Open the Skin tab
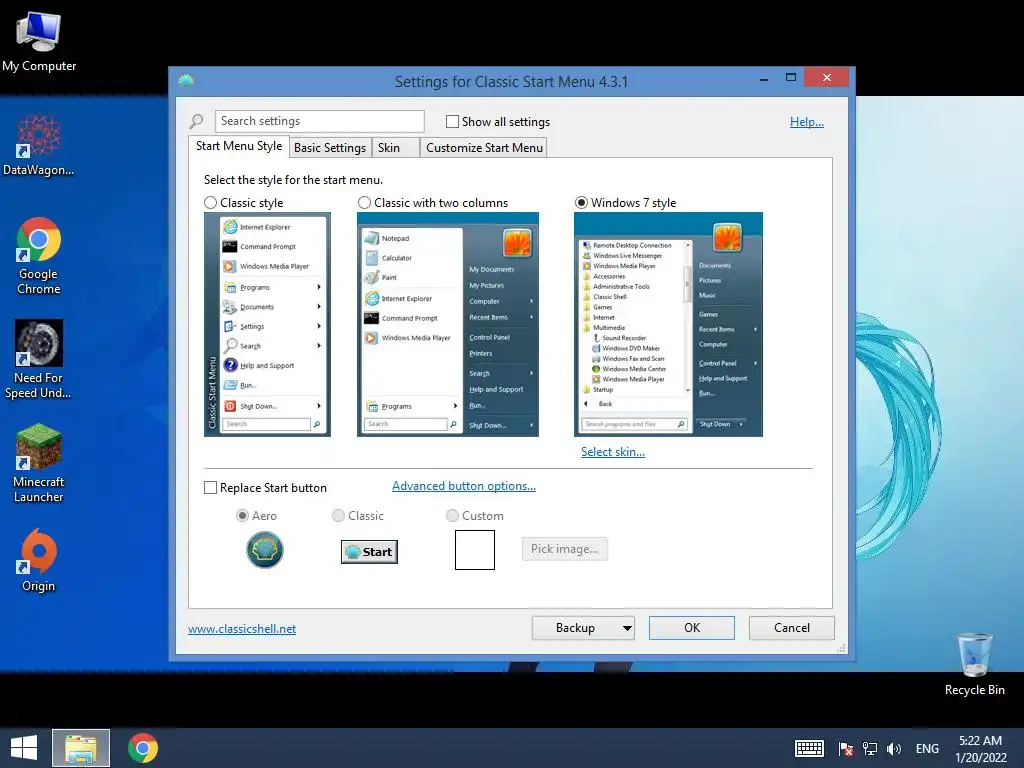The image size is (1024, 768). pyautogui.click(x=395, y=148)
